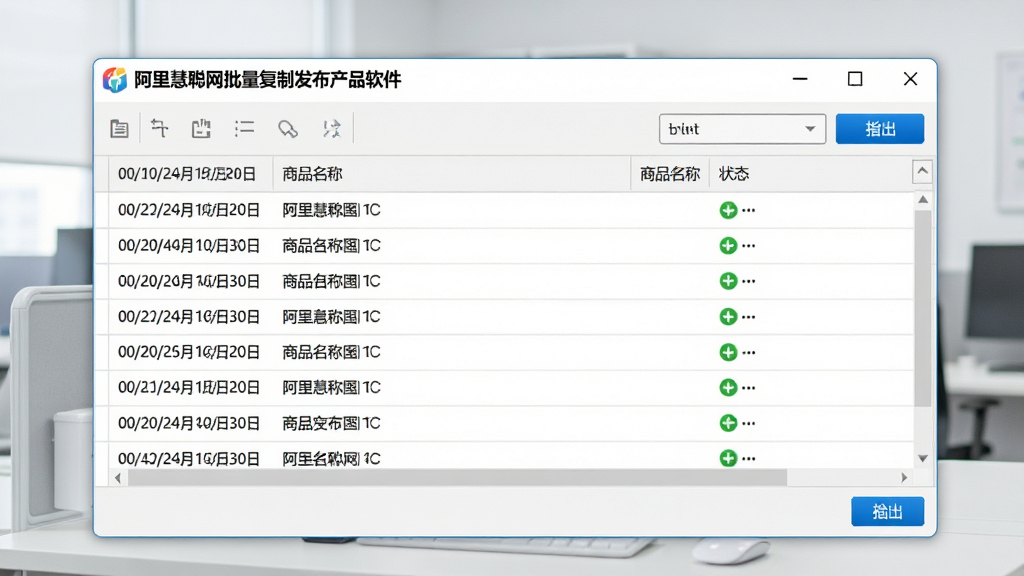Open ellipsis menu in 00/20/25 row

(x=749, y=352)
